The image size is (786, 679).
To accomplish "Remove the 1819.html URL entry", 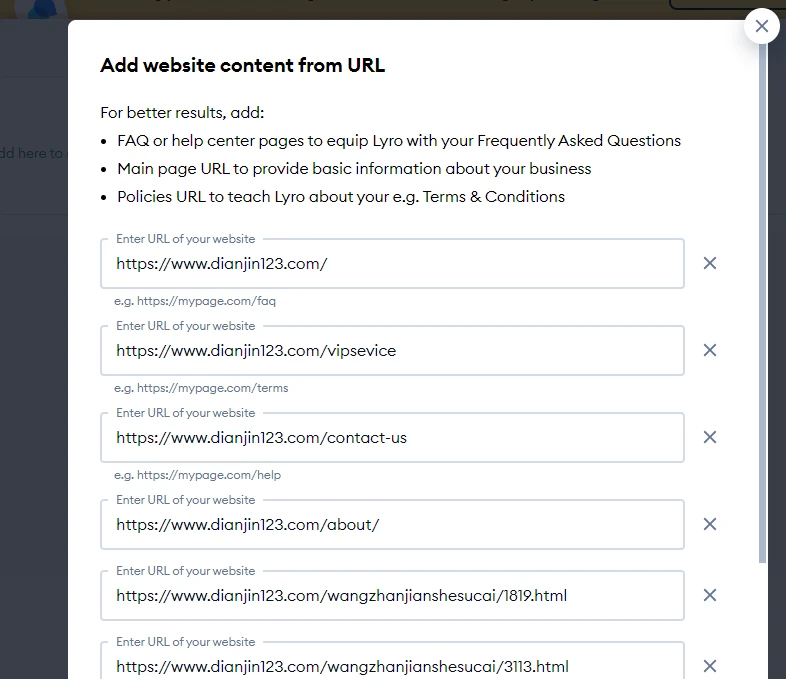I will [x=710, y=595].
